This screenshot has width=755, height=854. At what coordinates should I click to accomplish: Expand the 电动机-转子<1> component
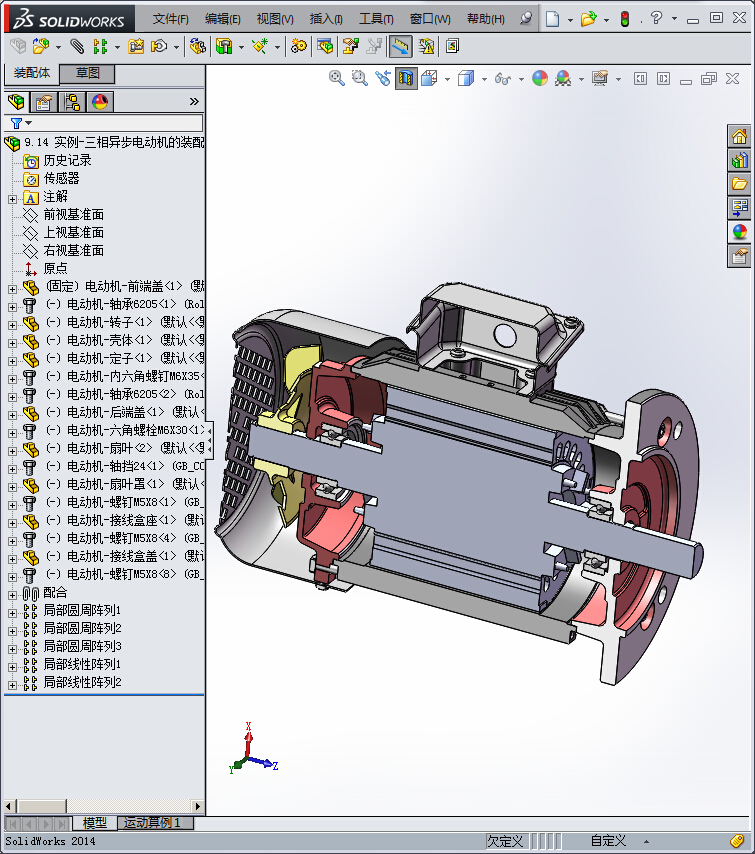click(12, 325)
